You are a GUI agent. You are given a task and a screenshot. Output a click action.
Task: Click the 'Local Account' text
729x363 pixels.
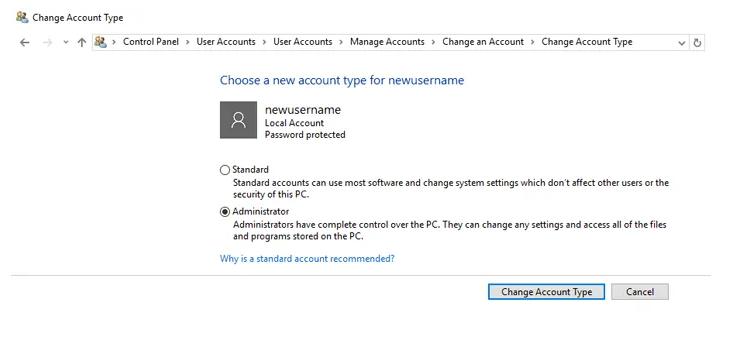pos(294,123)
